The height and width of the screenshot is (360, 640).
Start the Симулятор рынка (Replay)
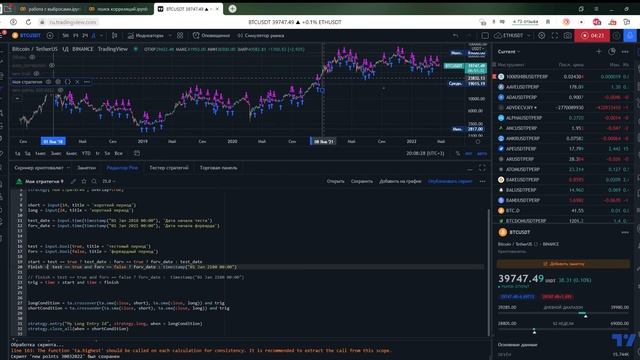click(260, 36)
